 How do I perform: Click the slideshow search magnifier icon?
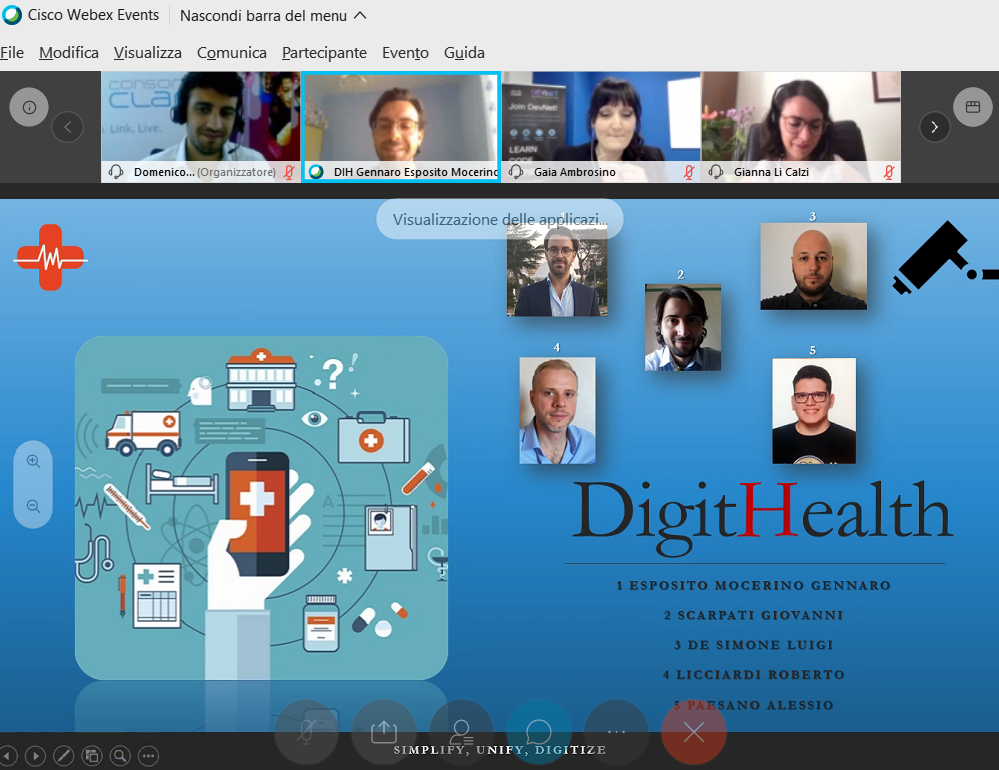point(120,756)
